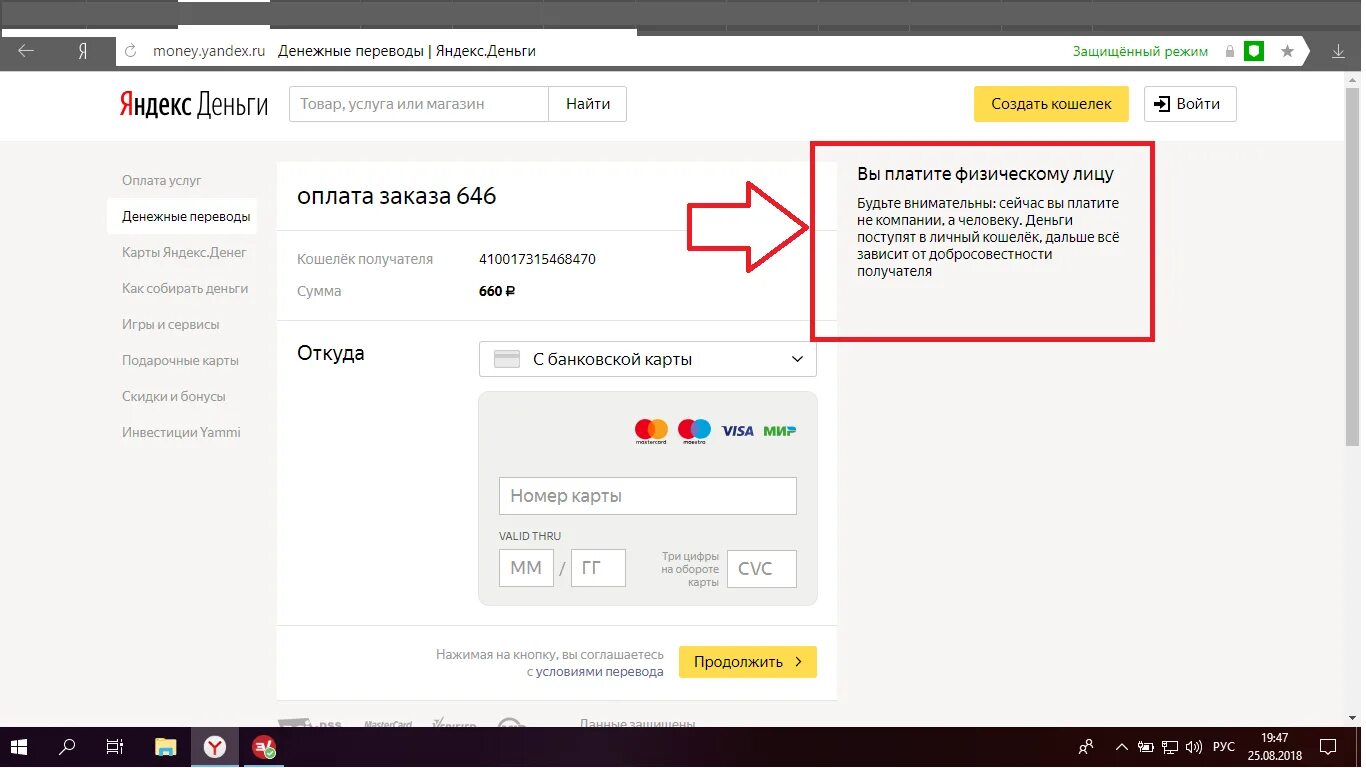The image size is (1366, 768).
Task: Open Windows taskbar search
Action: pyautogui.click(x=67, y=747)
